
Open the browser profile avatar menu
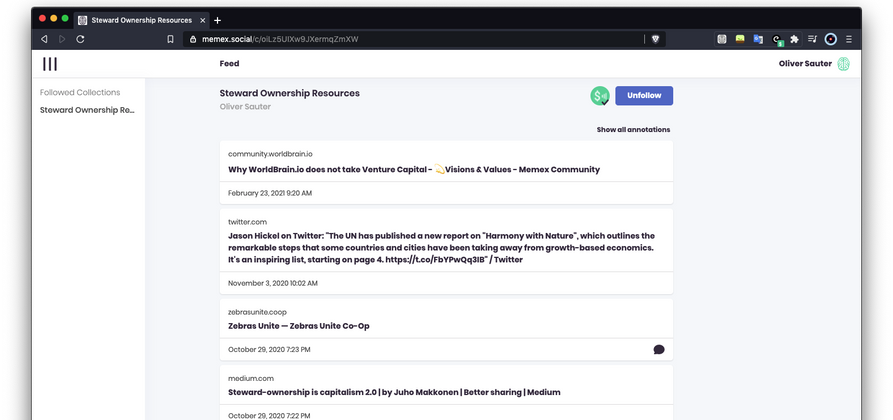tap(830, 39)
